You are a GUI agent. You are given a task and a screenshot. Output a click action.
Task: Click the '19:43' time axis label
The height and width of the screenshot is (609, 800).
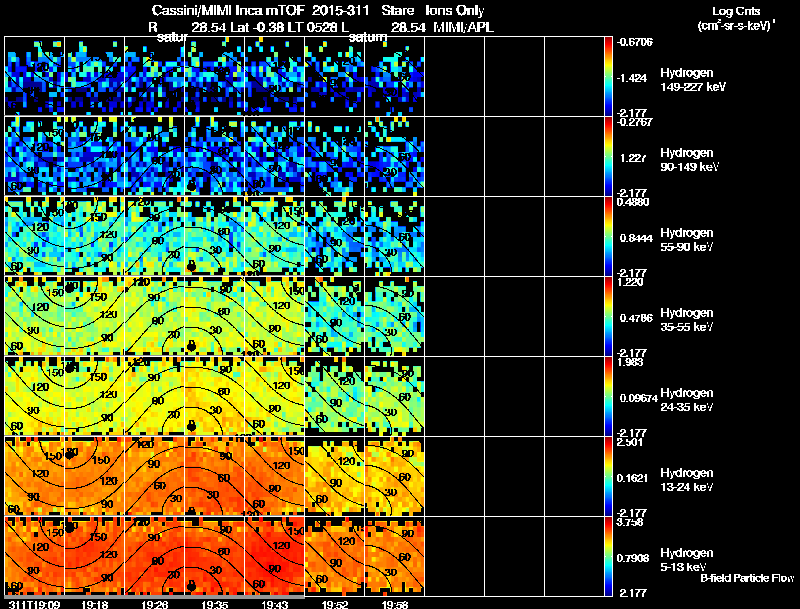pos(275,604)
